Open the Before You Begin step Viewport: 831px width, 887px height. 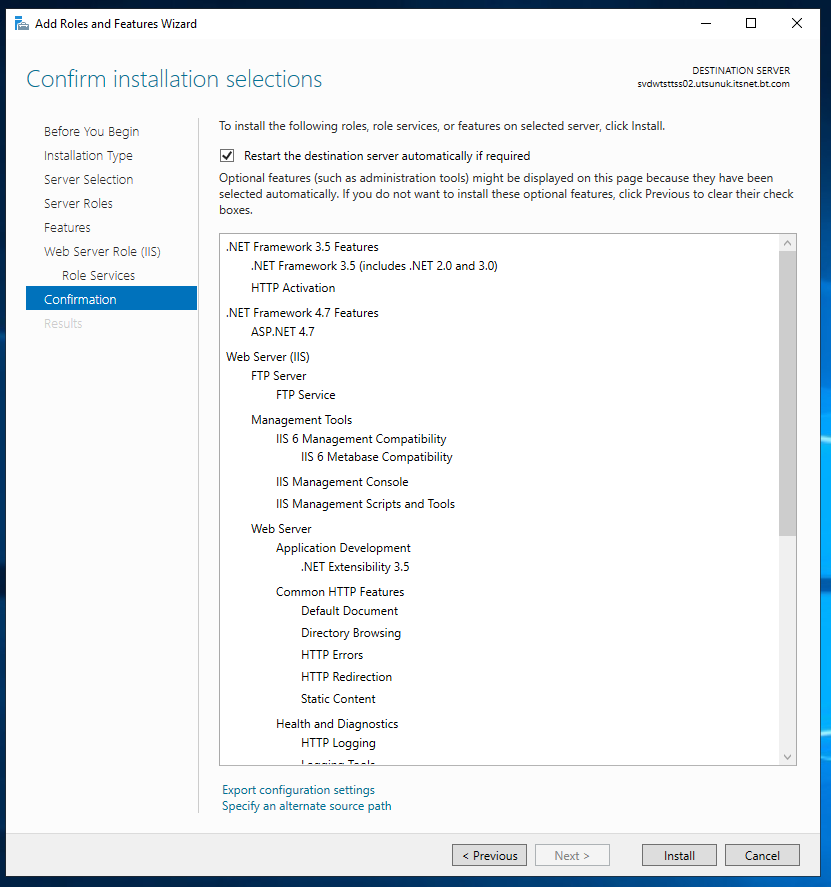tap(92, 131)
